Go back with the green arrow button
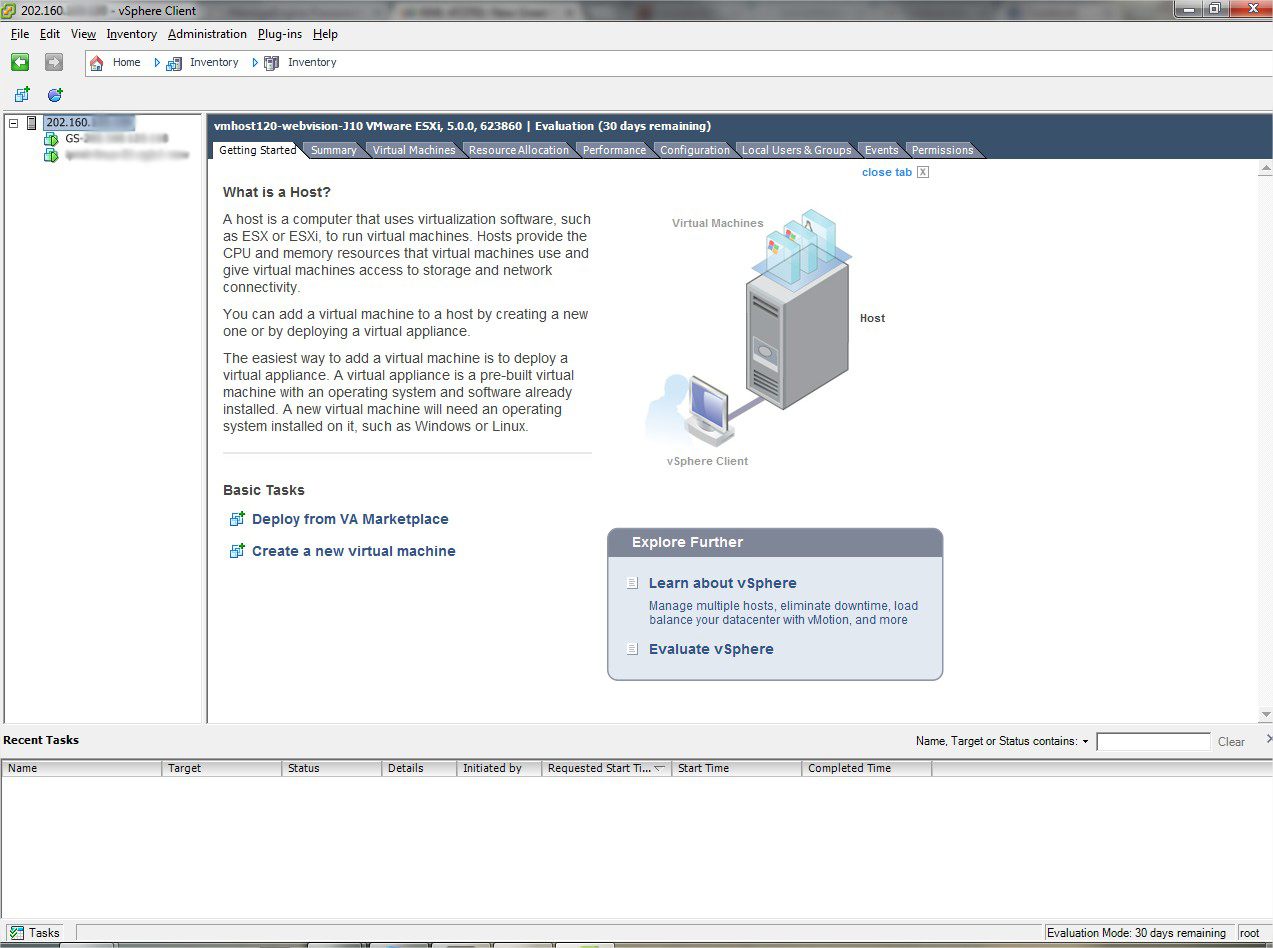 20,62
